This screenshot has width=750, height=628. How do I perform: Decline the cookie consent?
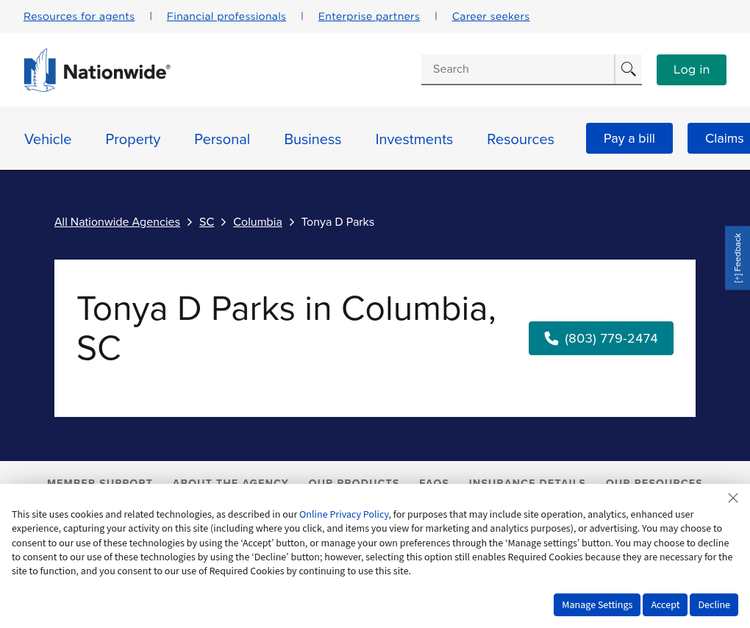tap(713, 605)
